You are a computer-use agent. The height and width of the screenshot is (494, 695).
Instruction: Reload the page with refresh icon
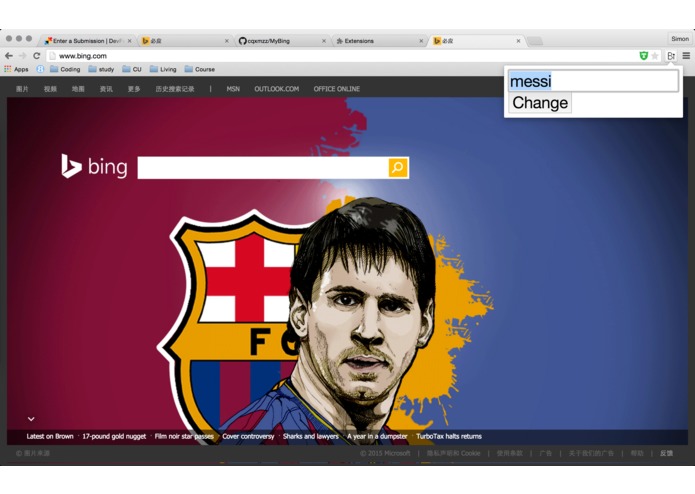[37, 56]
